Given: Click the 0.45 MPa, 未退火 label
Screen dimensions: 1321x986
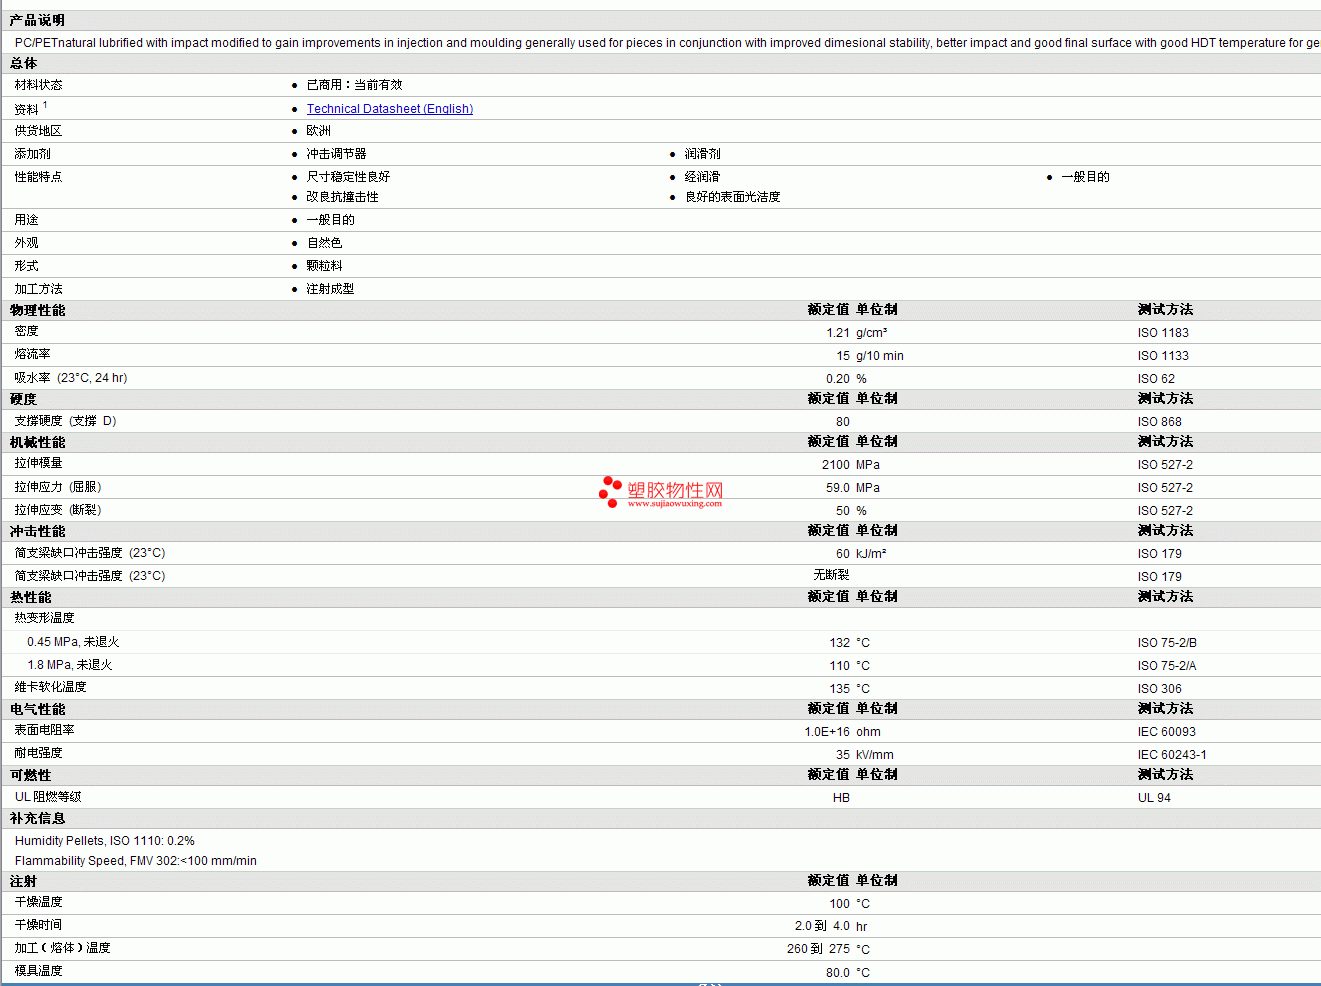Looking at the screenshot, I should [73, 642].
